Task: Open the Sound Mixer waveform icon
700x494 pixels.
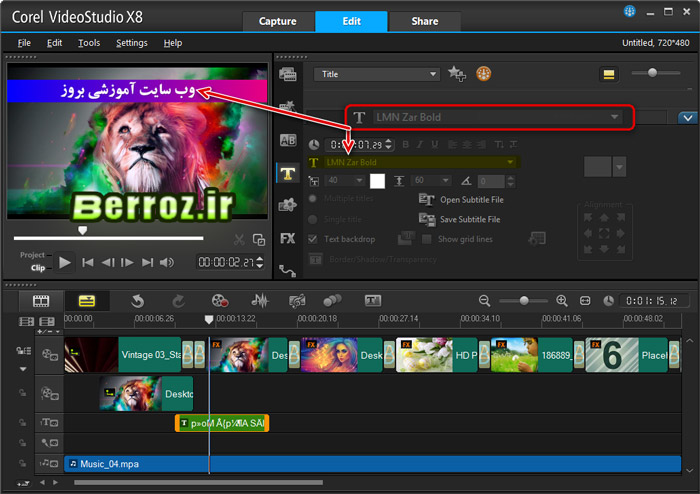Action: pos(259,300)
